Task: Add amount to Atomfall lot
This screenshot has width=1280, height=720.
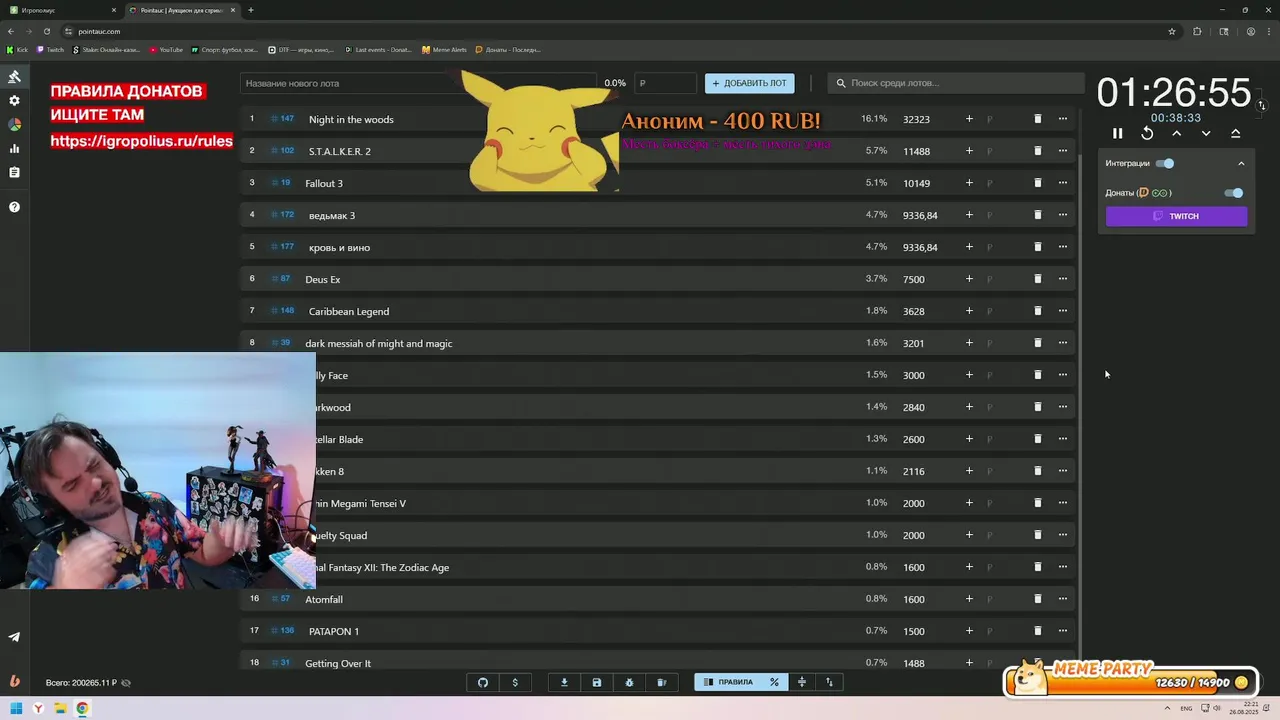Action: coord(969,599)
